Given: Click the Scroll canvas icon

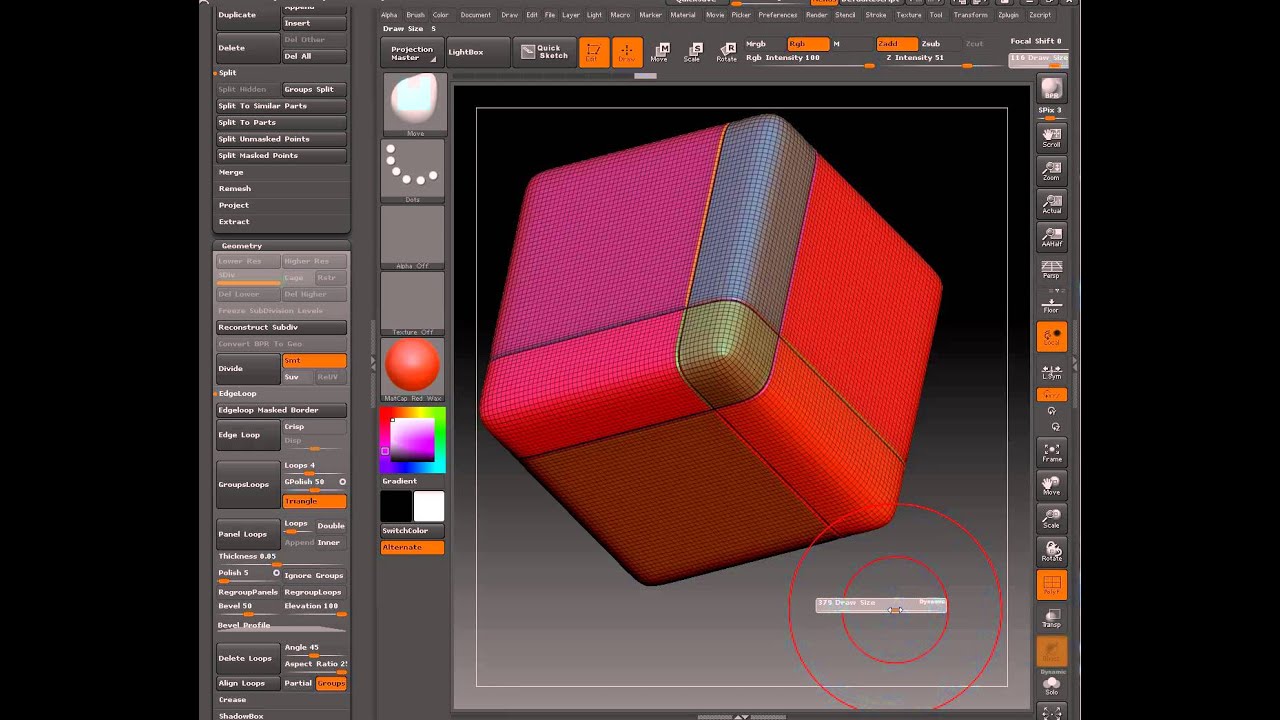Looking at the screenshot, I should (x=1051, y=137).
